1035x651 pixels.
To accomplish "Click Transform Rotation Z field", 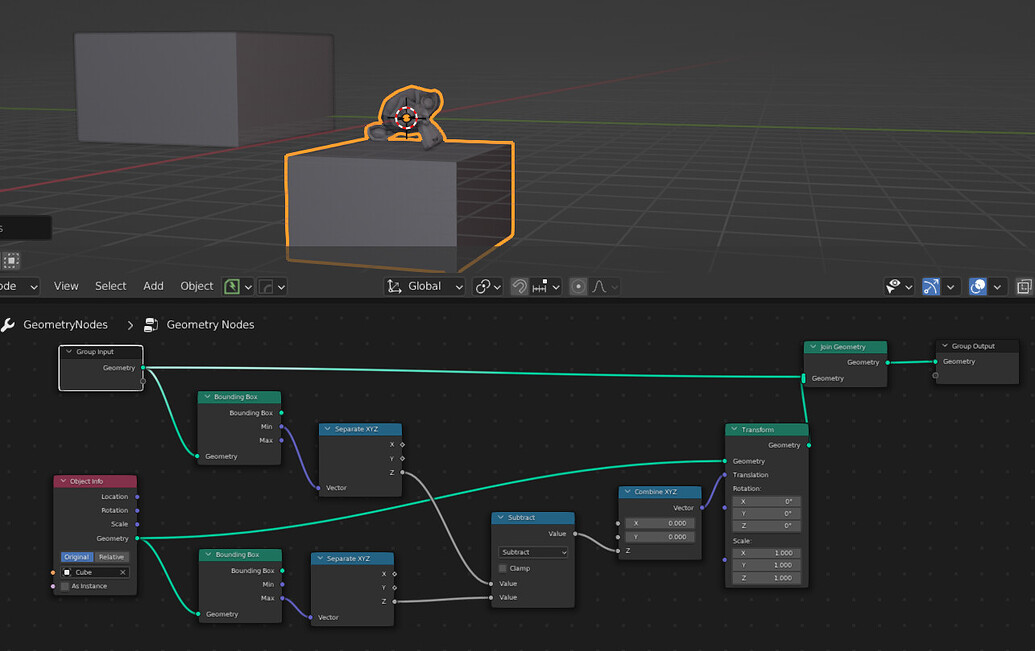I will [766, 526].
